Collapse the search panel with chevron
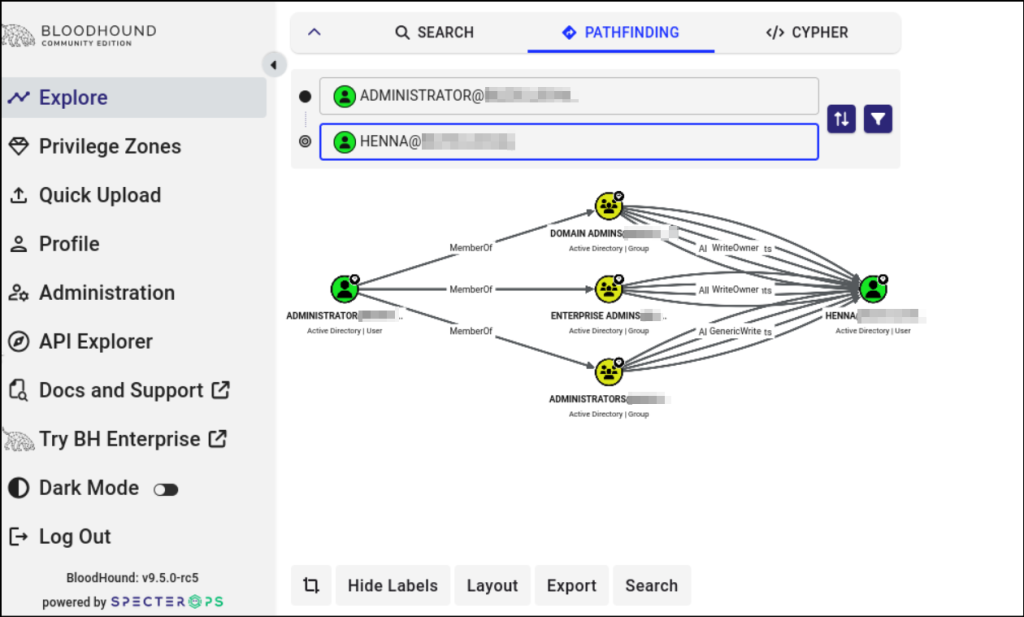Image resolution: width=1024 pixels, height=617 pixels. click(x=314, y=32)
